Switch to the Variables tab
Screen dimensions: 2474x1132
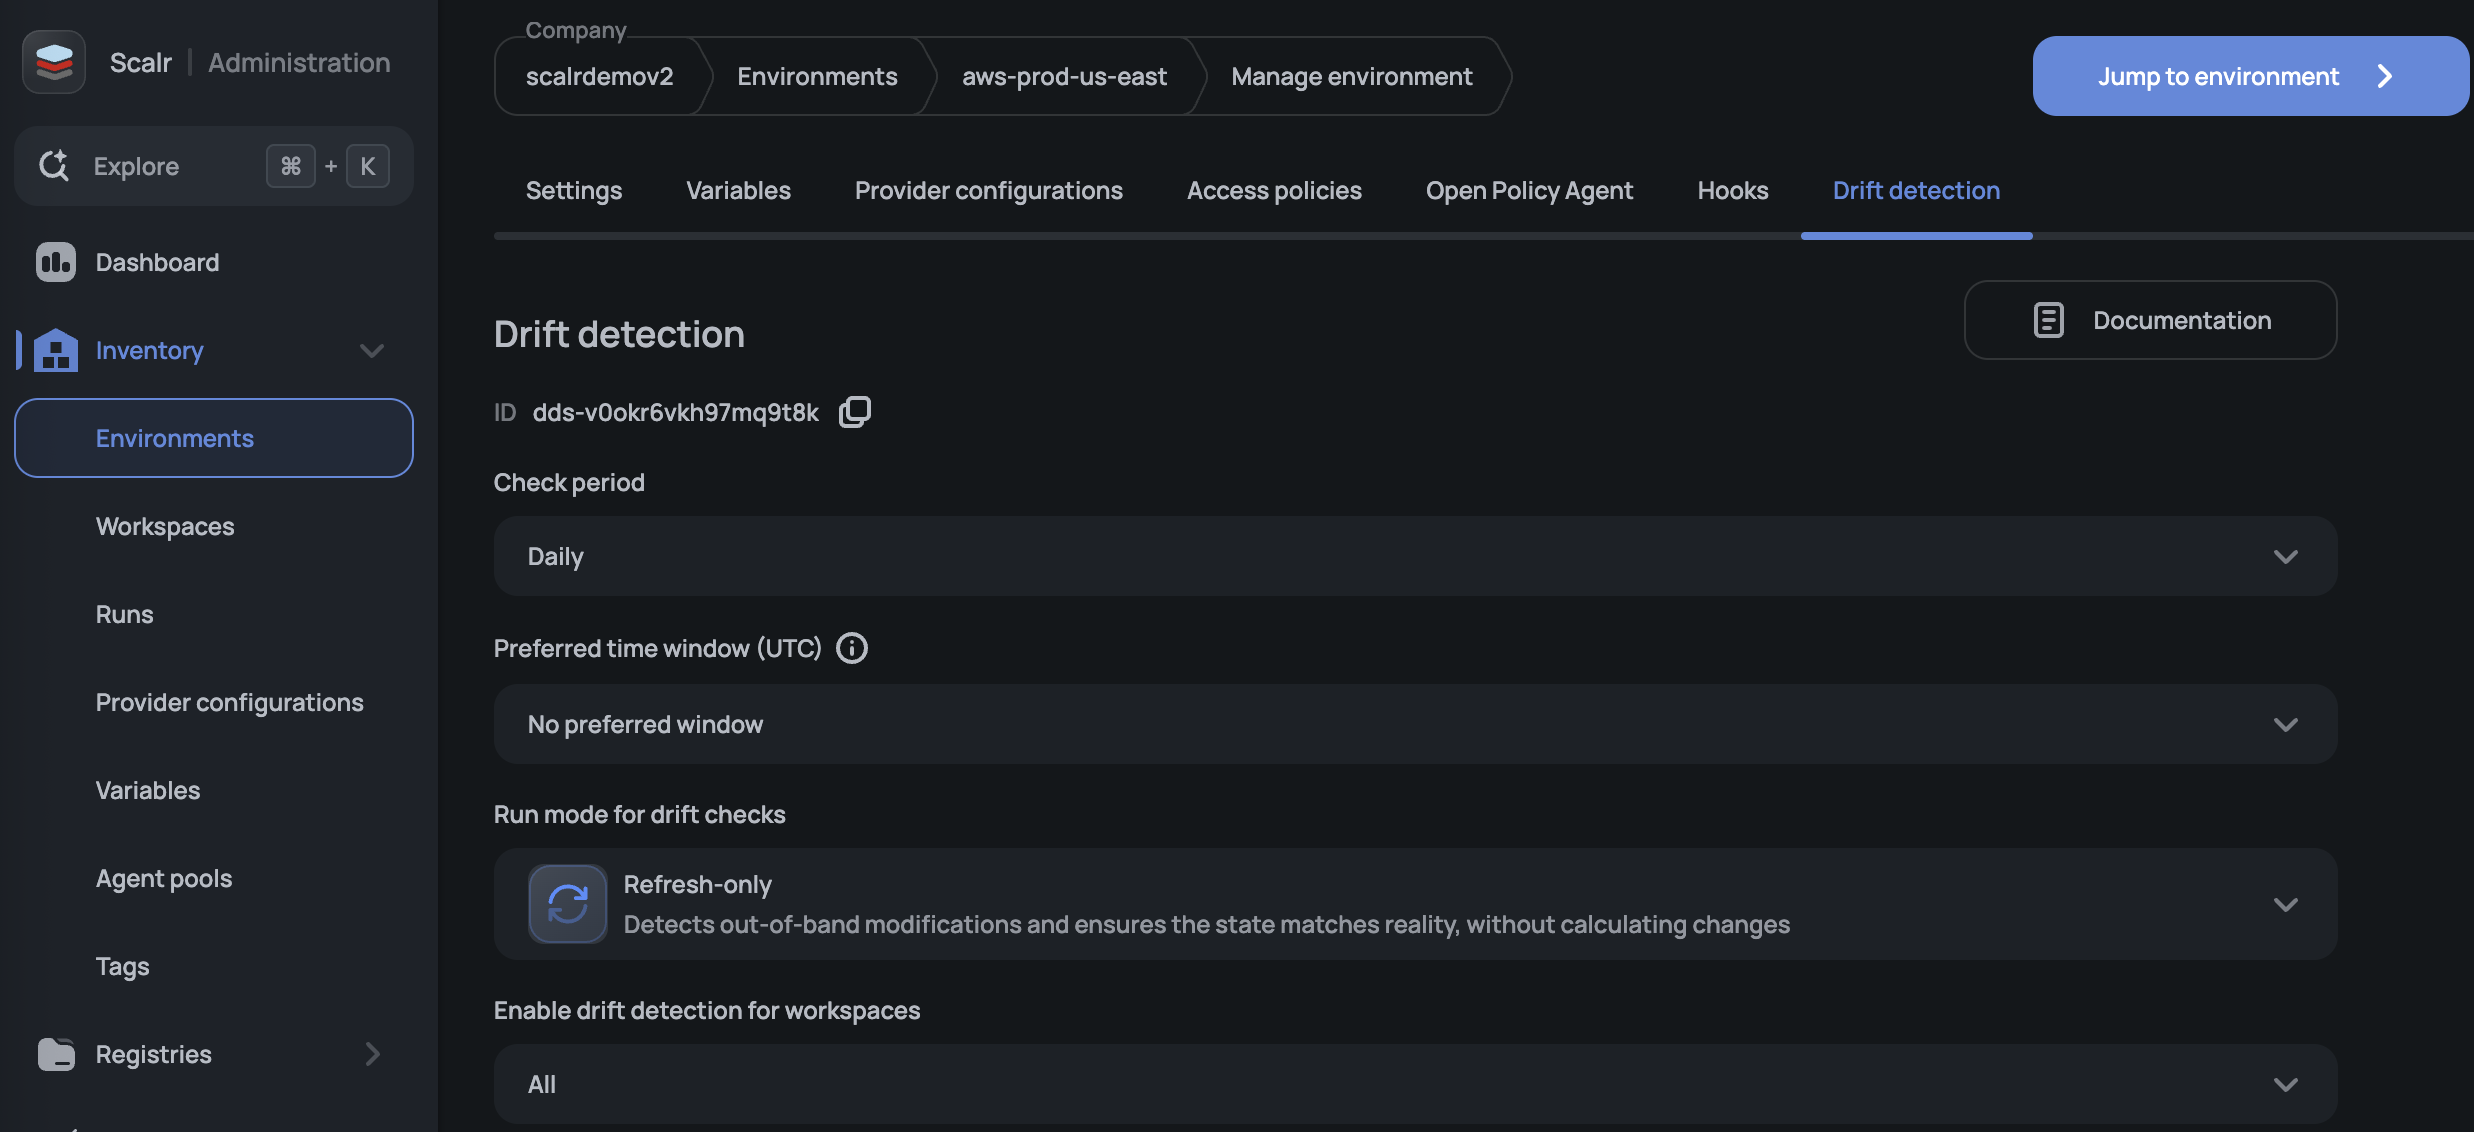[x=738, y=190]
